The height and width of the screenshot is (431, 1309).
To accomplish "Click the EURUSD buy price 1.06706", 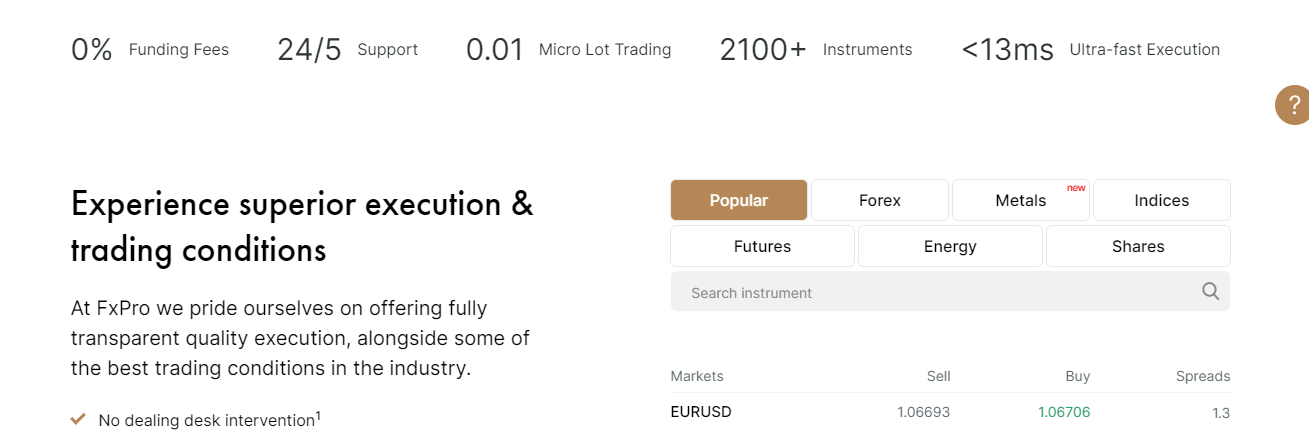I will 1064,412.
